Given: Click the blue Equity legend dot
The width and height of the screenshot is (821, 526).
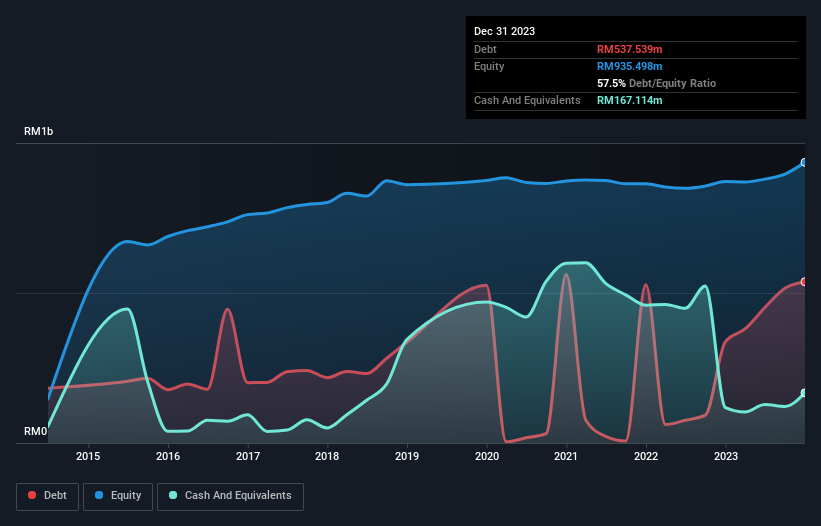Looking at the screenshot, I should tap(99, 495).
